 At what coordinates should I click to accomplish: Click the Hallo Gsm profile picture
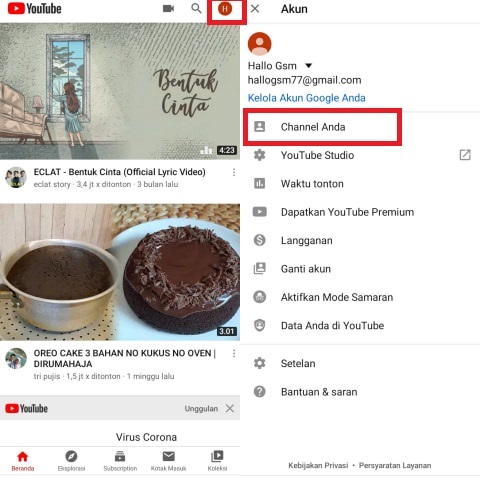click(x=260, y=44)
